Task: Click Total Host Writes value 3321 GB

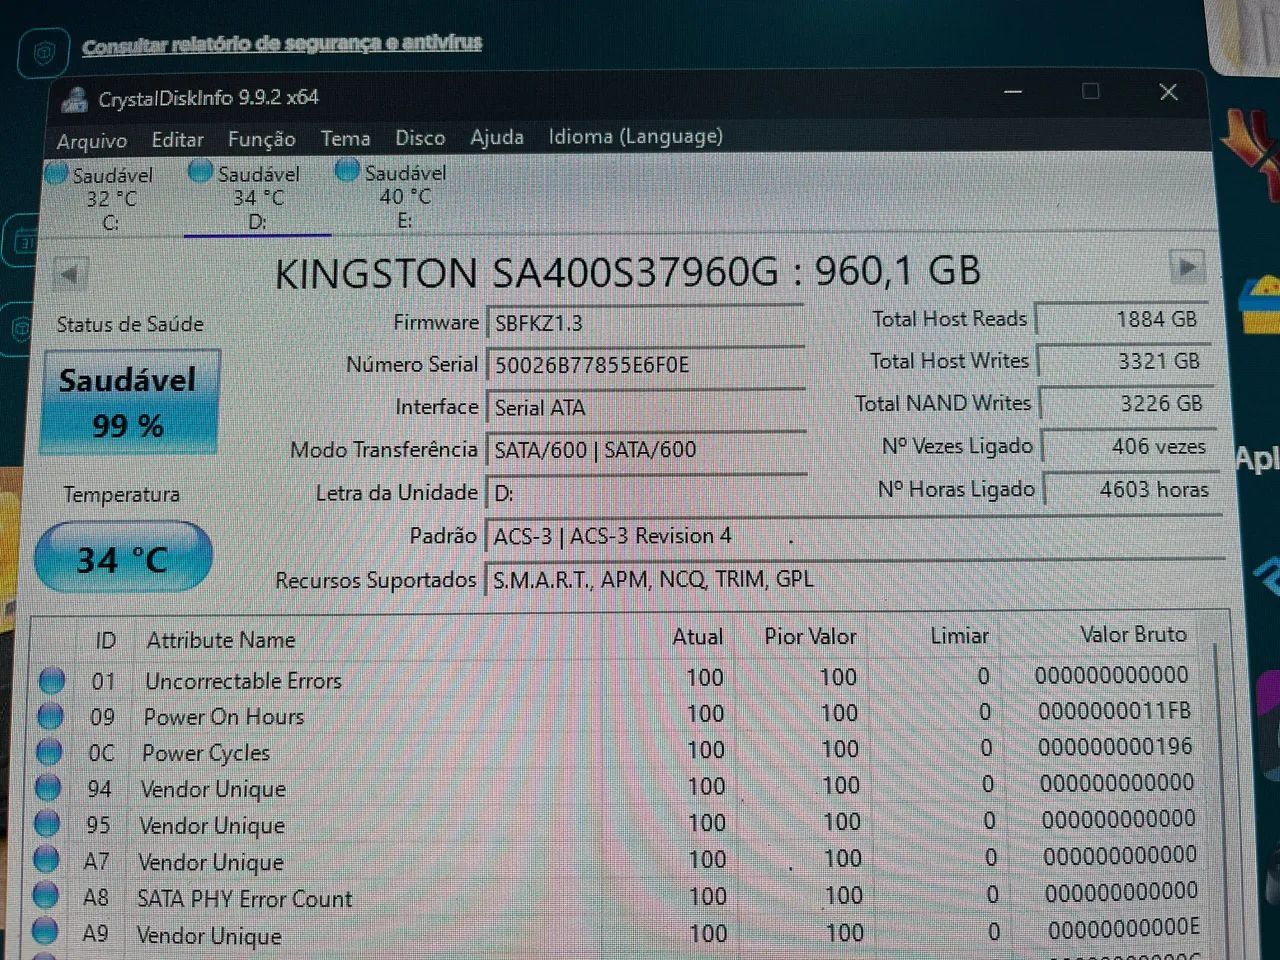Action: [1123, 361]
